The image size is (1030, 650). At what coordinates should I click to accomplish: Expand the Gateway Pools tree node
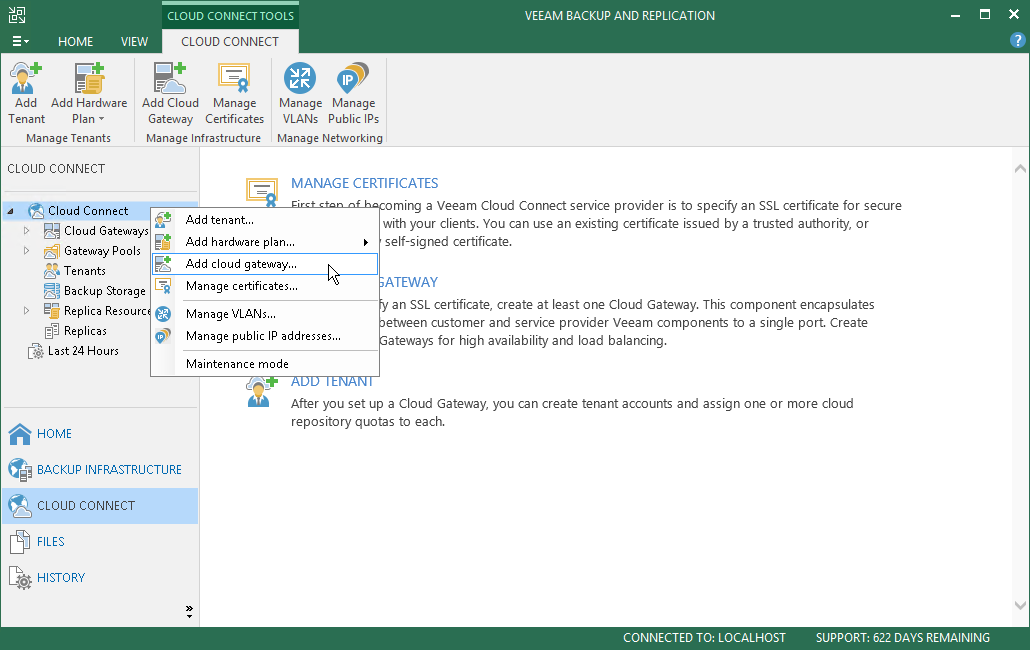coord(26,251)
